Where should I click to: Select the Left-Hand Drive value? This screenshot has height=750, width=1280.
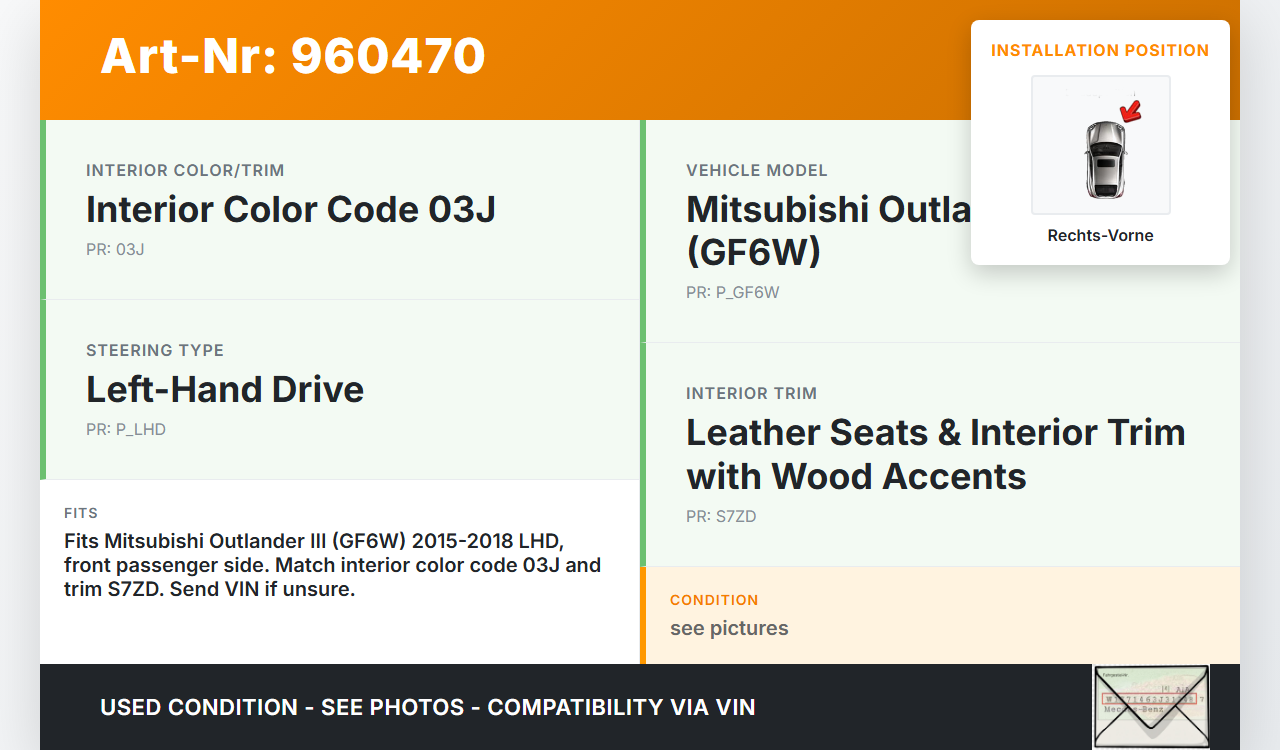tap(225, 389)
